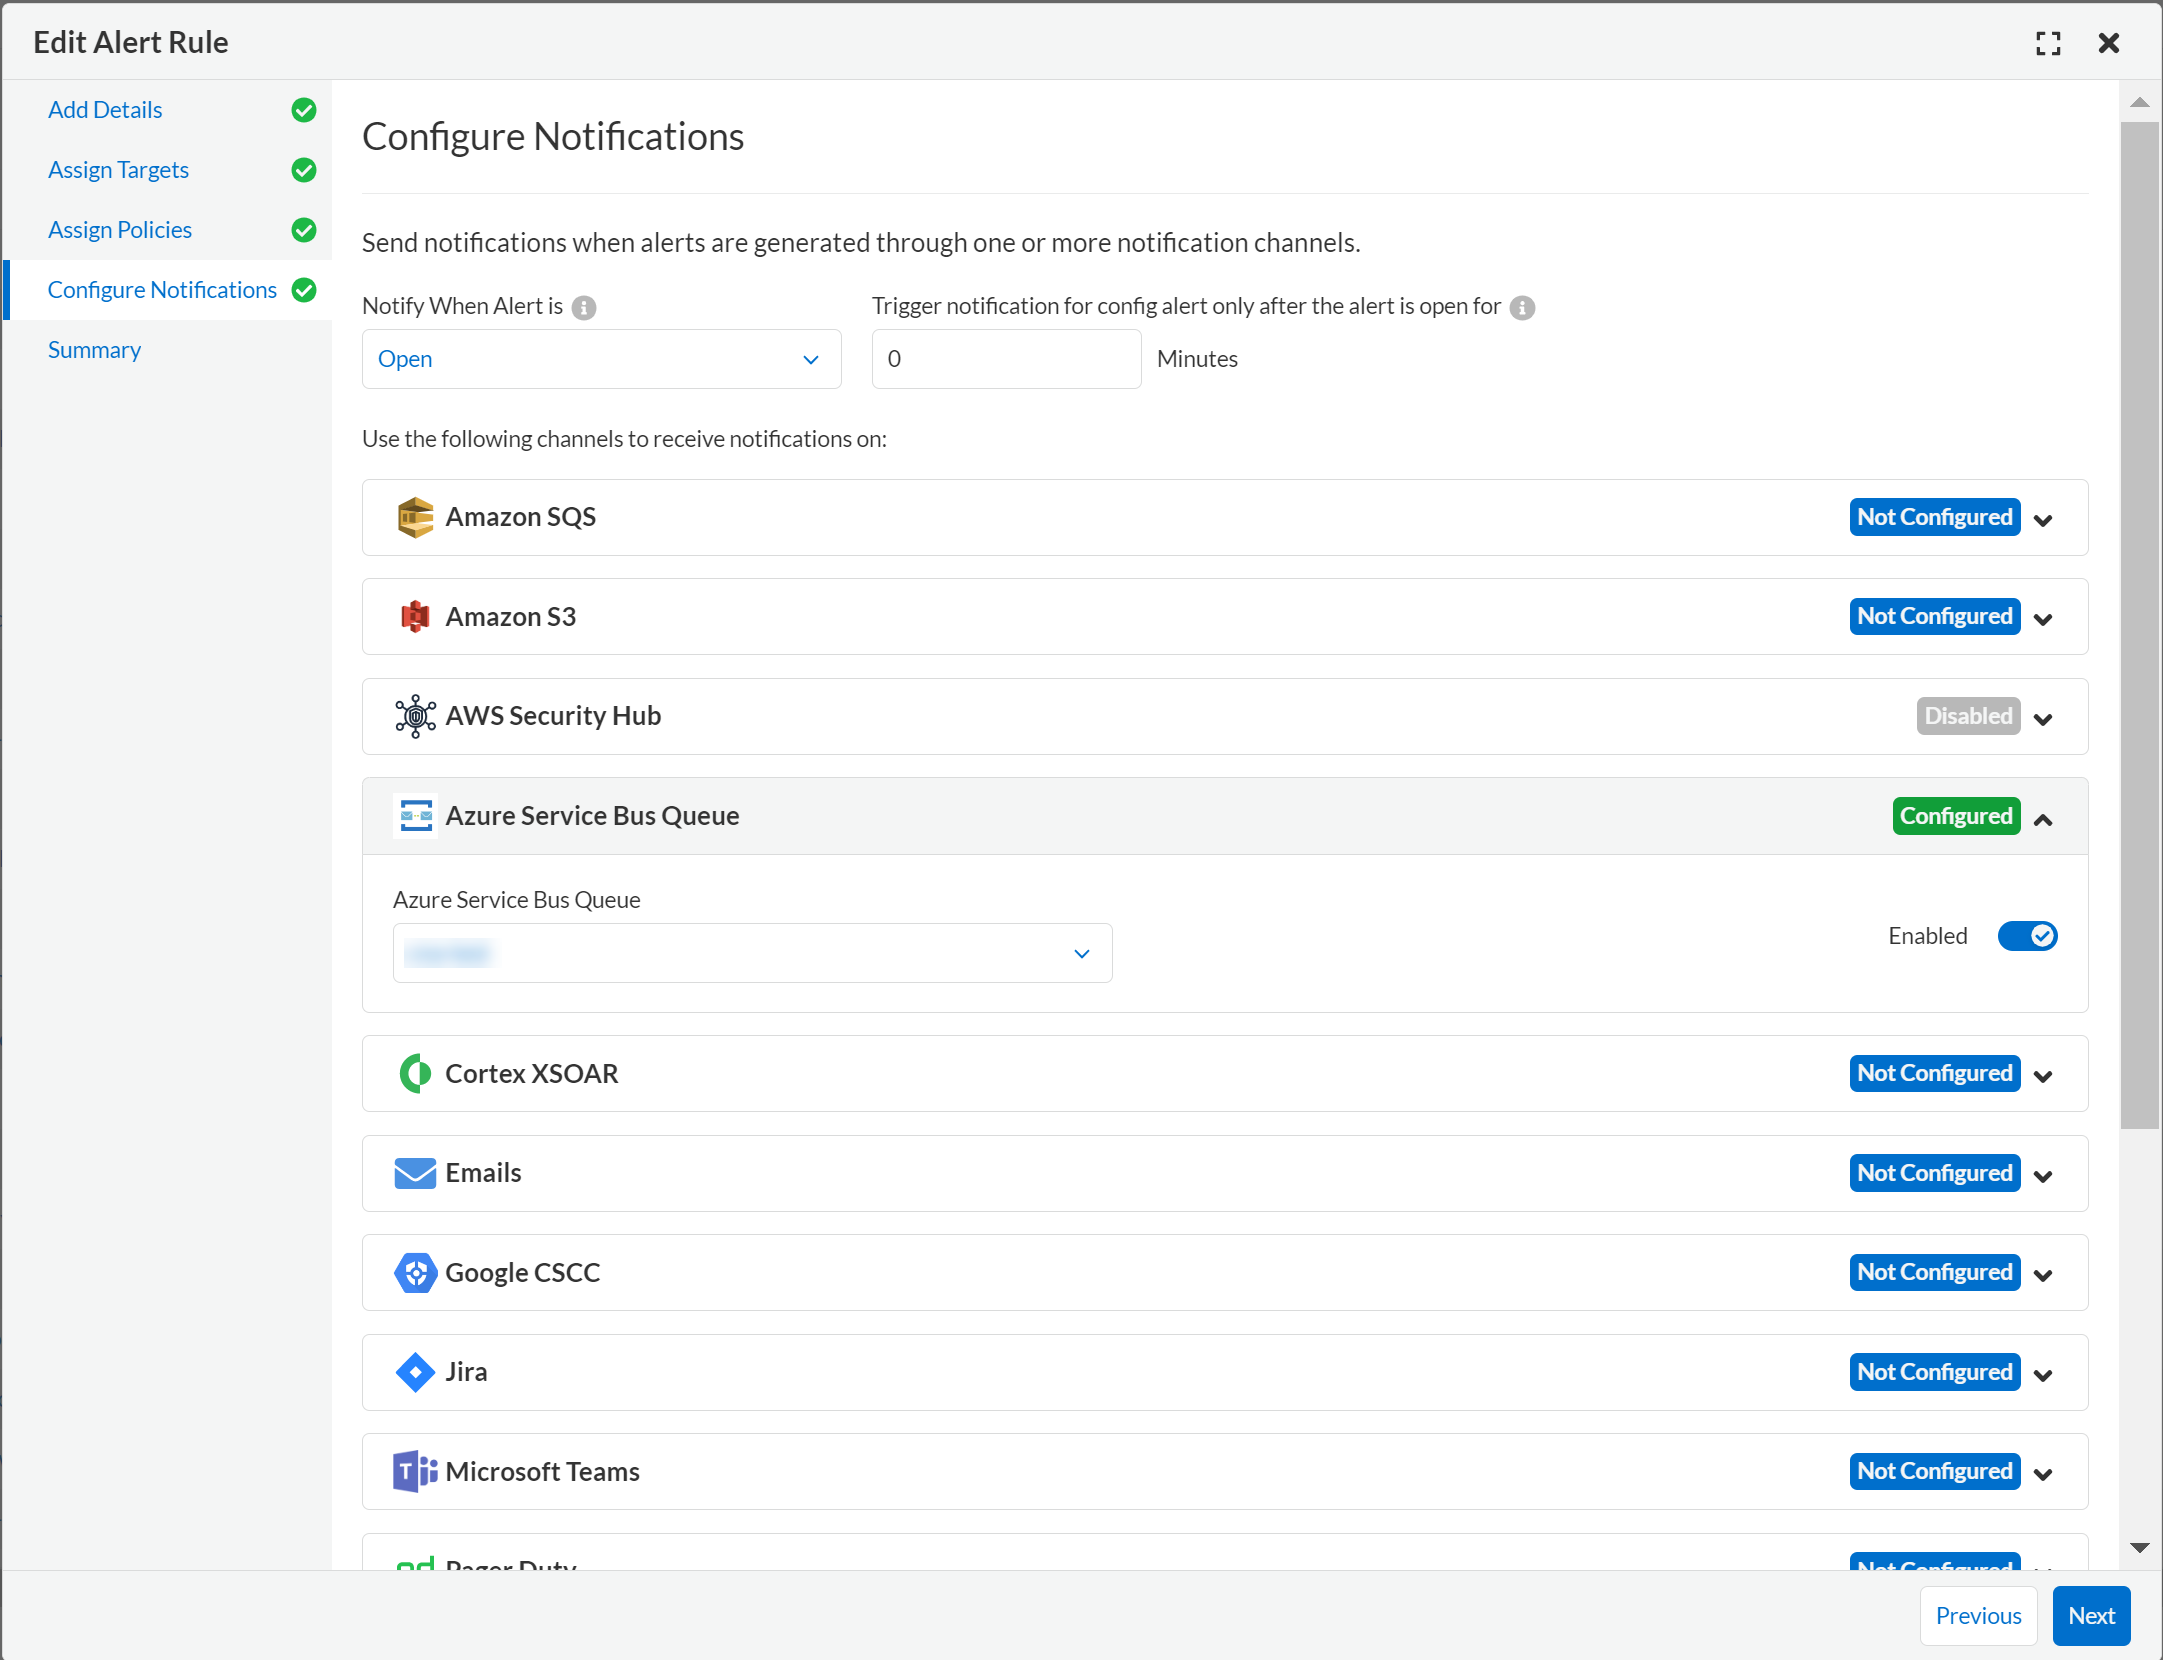The height and width of the screenshot is (1660, 2163).
Task: Click the Microsoft Teams icon
Action: click(415, 1472)
